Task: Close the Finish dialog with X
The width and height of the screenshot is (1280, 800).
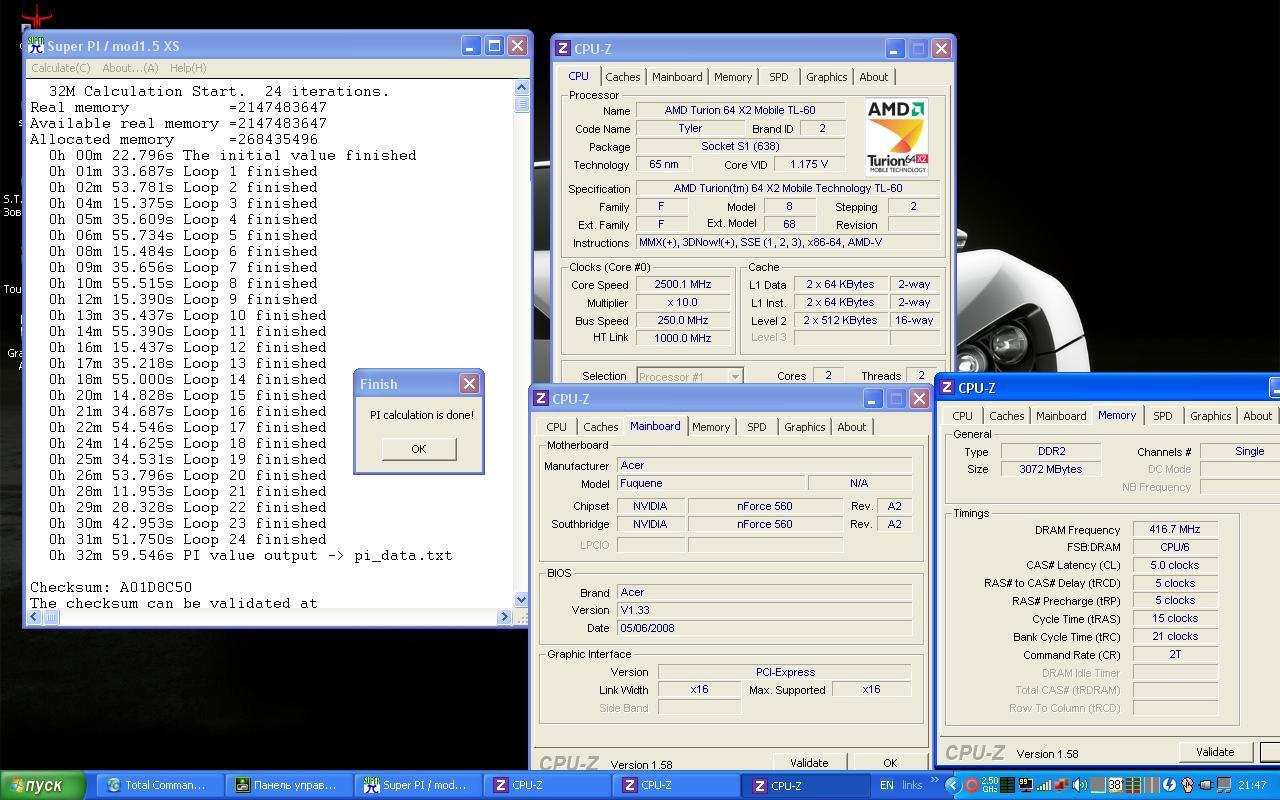Action: click(x=469, y=384)
